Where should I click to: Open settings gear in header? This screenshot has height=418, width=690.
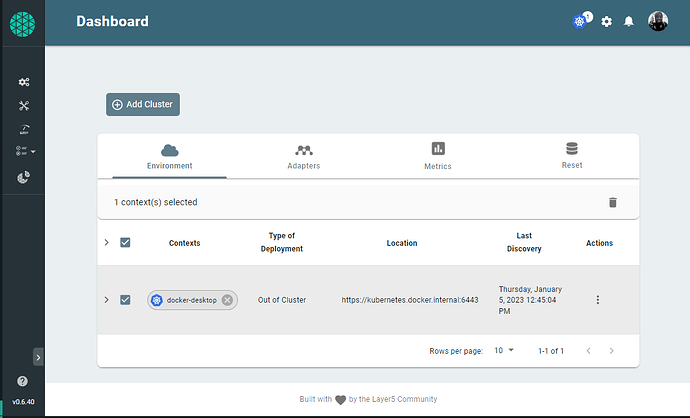pyautogui.click(x=606, y=21)
